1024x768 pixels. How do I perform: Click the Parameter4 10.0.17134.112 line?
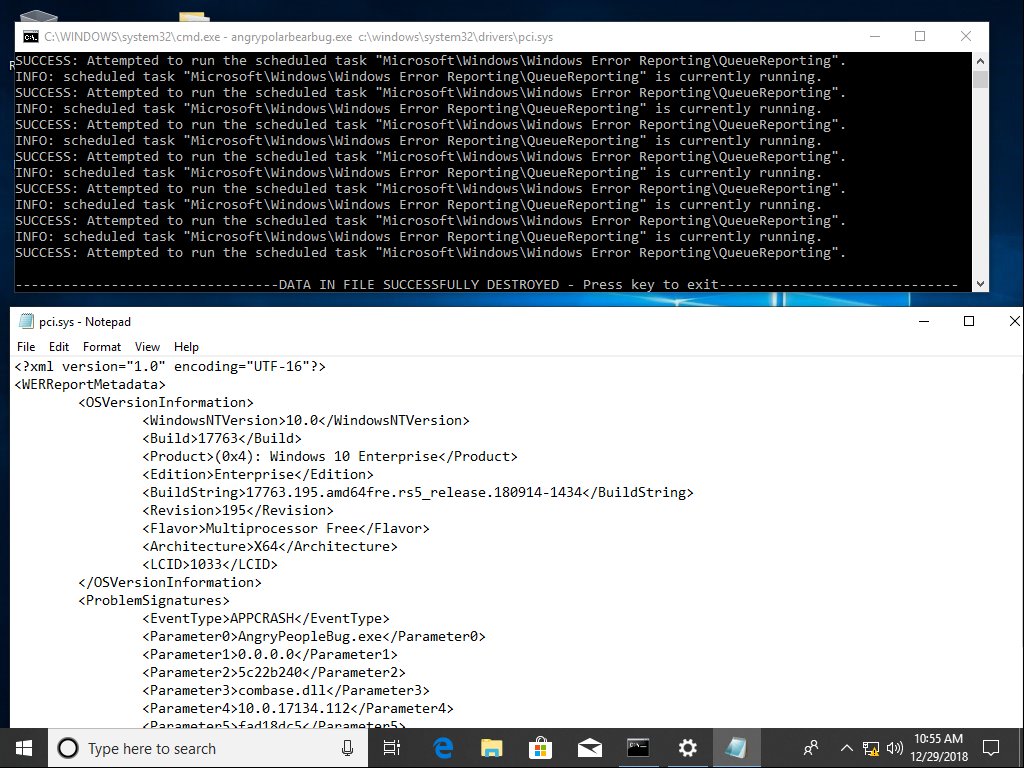(x=298, y=709)
